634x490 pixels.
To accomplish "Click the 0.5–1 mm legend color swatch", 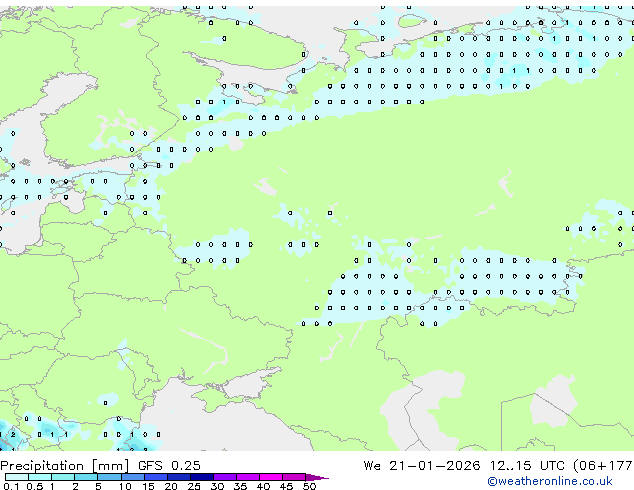I will pos(40,477).
